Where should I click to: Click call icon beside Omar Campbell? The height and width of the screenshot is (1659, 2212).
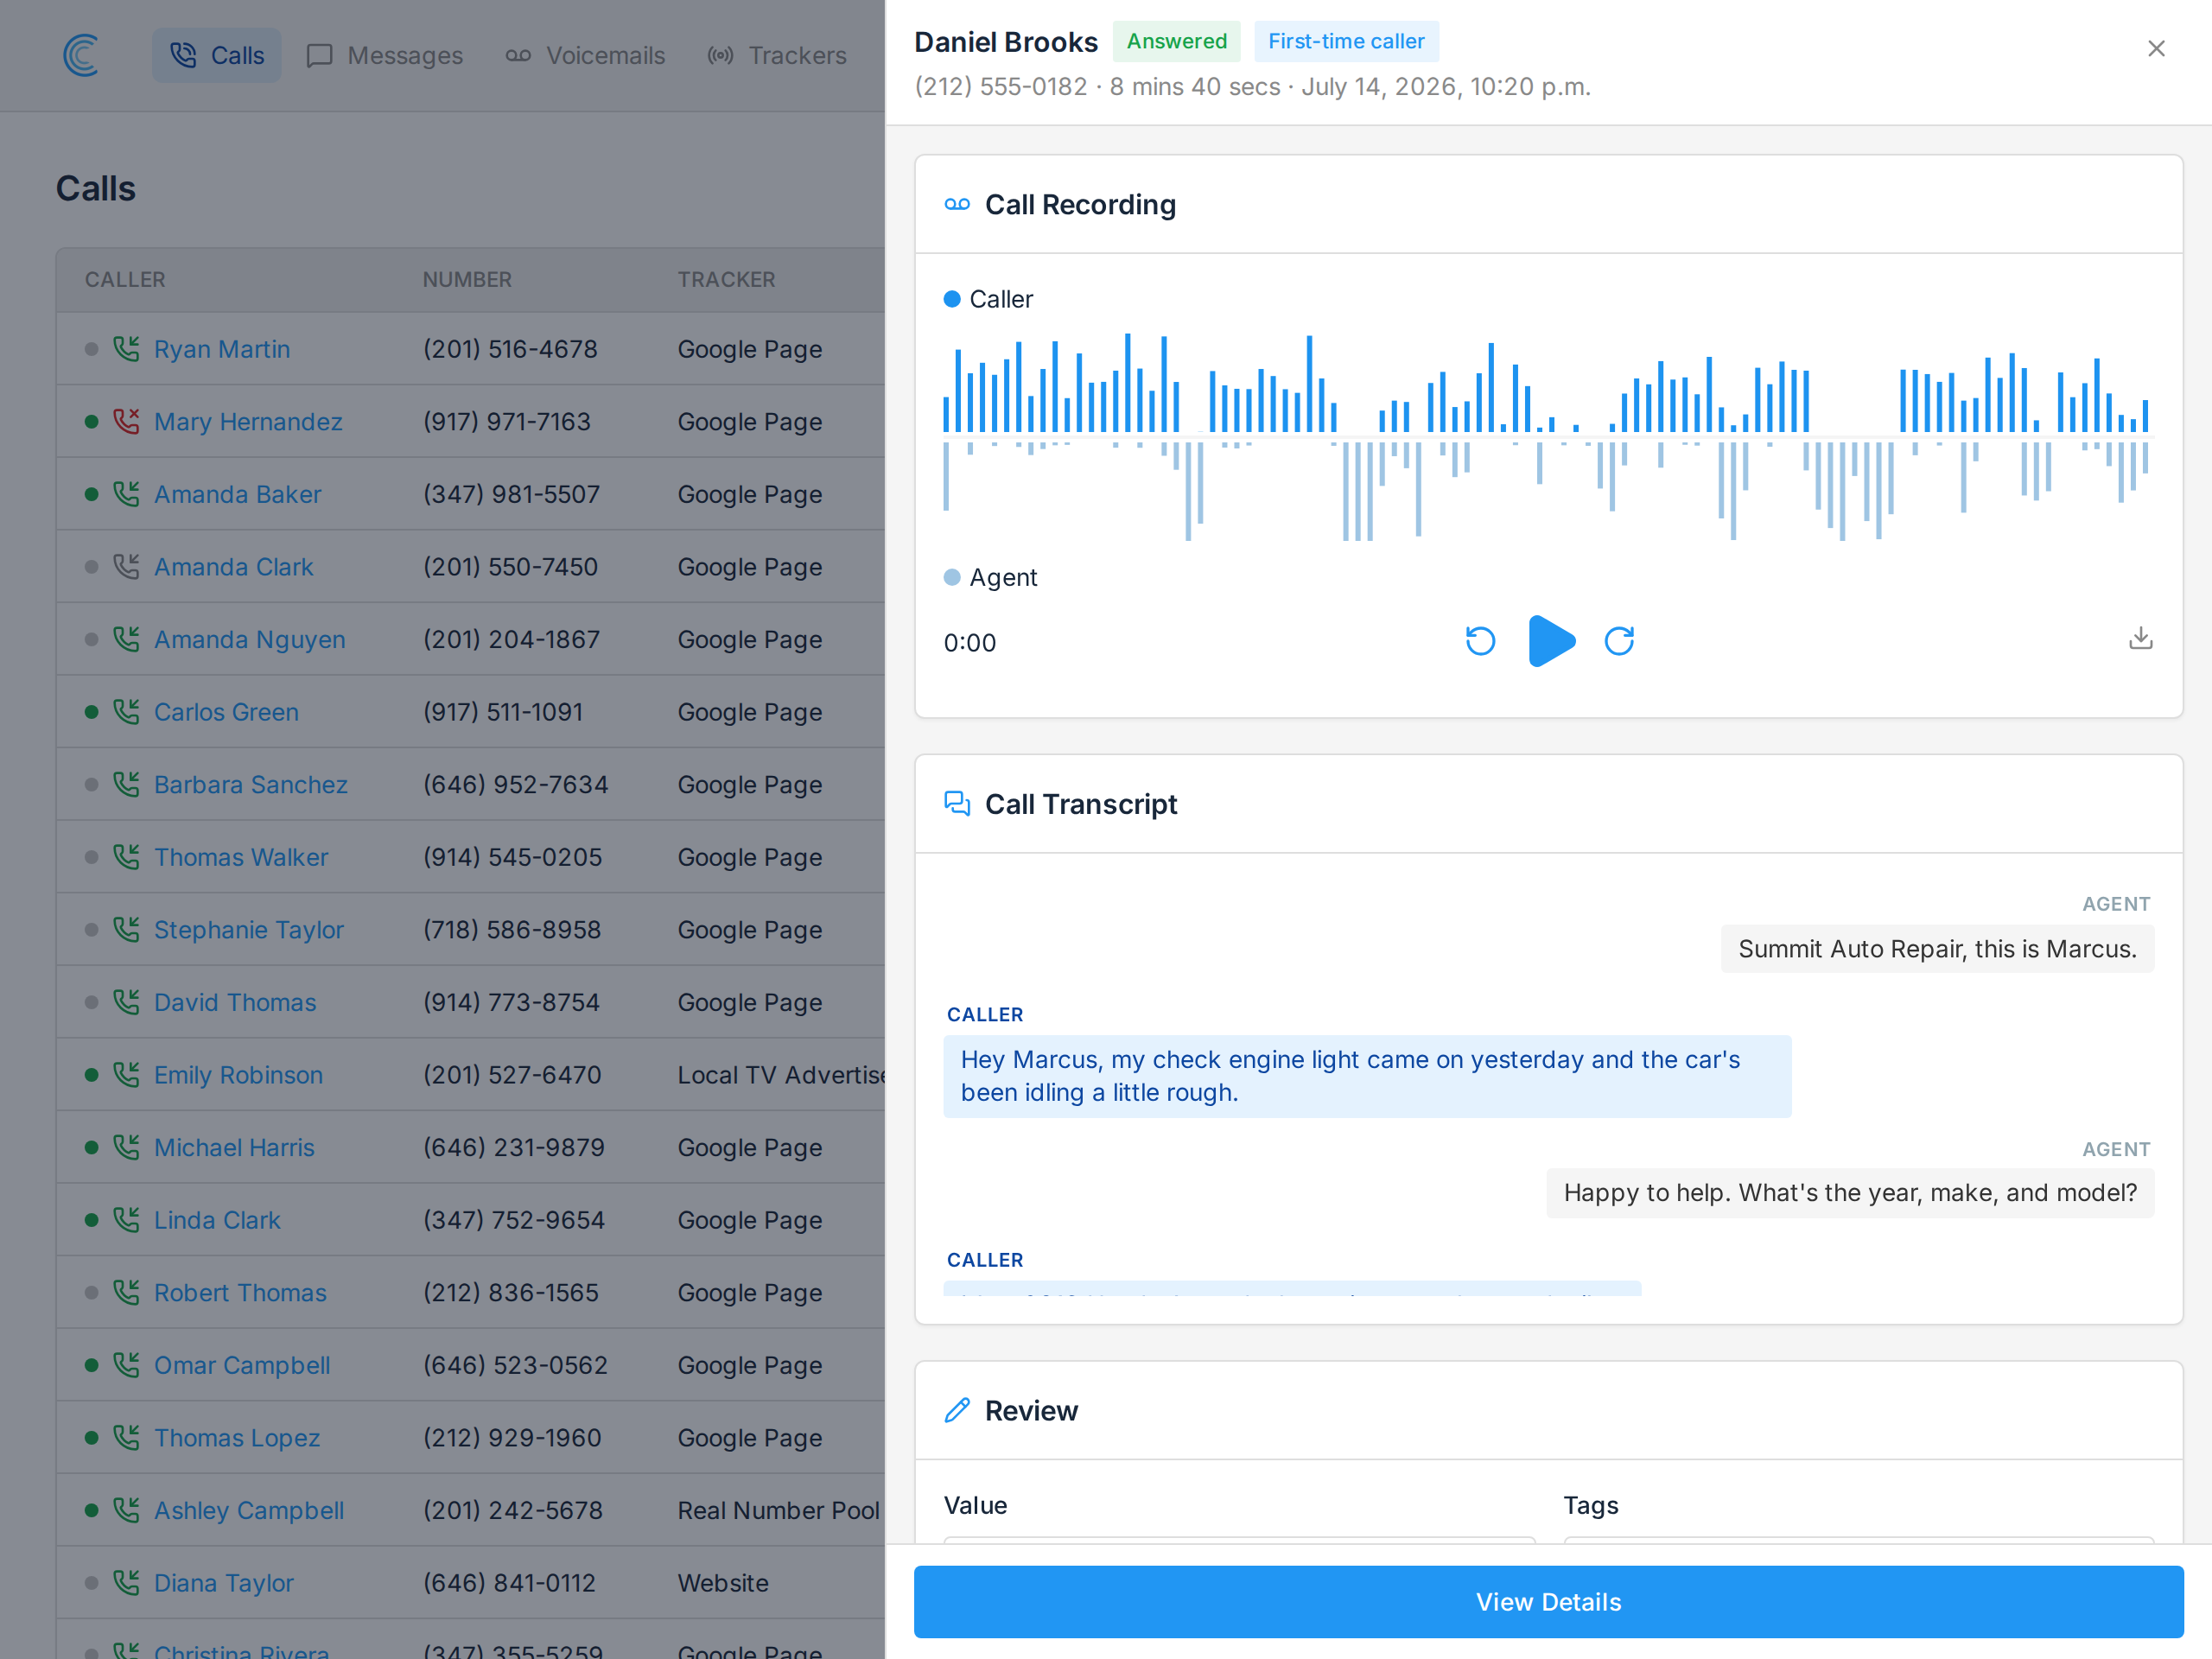pyautogui.click(x=126, y=1364)
